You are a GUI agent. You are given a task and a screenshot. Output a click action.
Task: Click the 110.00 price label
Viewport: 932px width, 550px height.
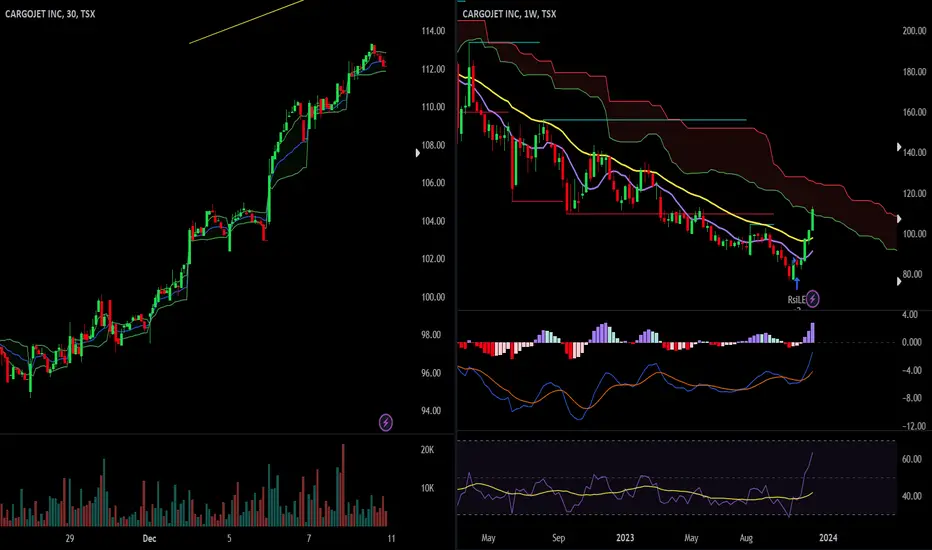[433, 107]
